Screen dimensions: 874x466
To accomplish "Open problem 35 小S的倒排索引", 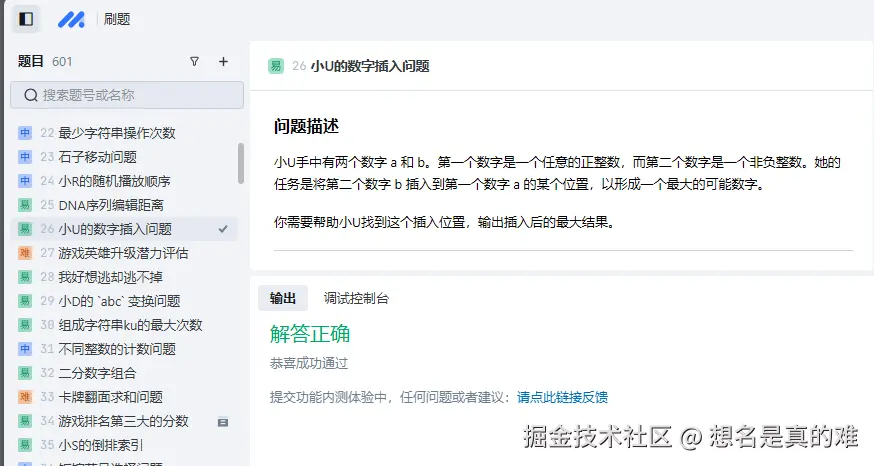I will pos(124,444).
